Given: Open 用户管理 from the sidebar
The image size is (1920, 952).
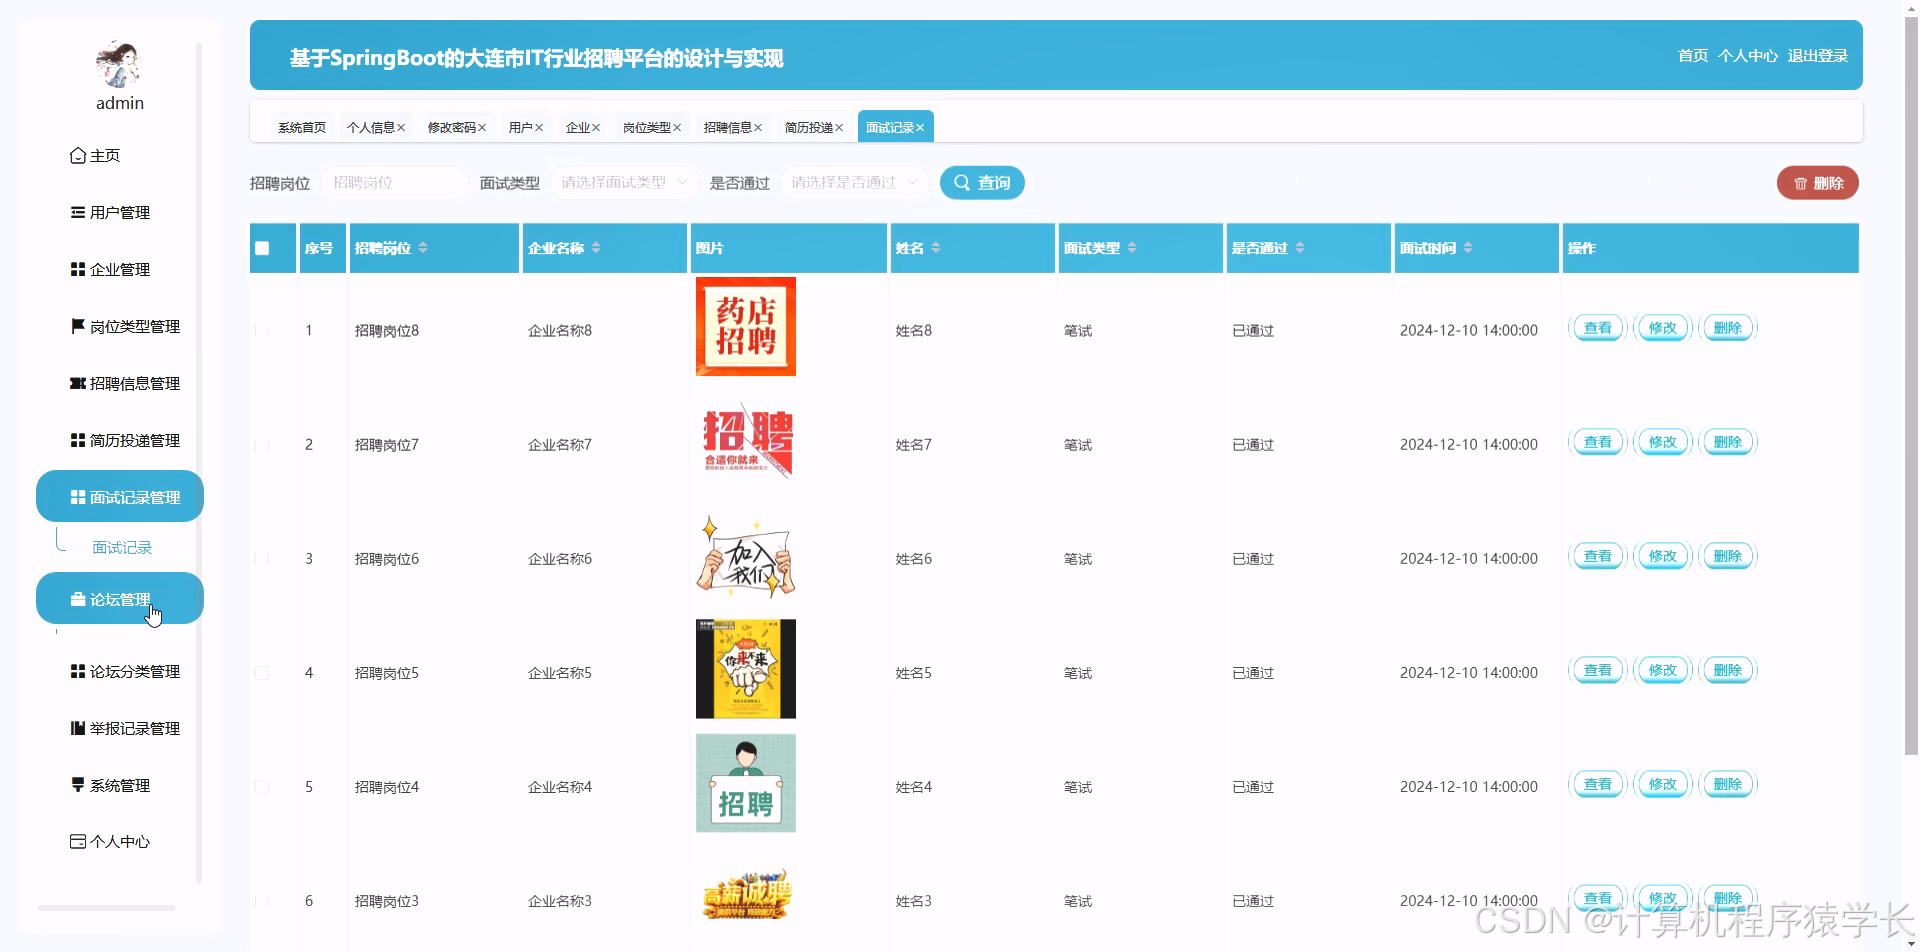Looking at the screenshot, I should [120, 212].
